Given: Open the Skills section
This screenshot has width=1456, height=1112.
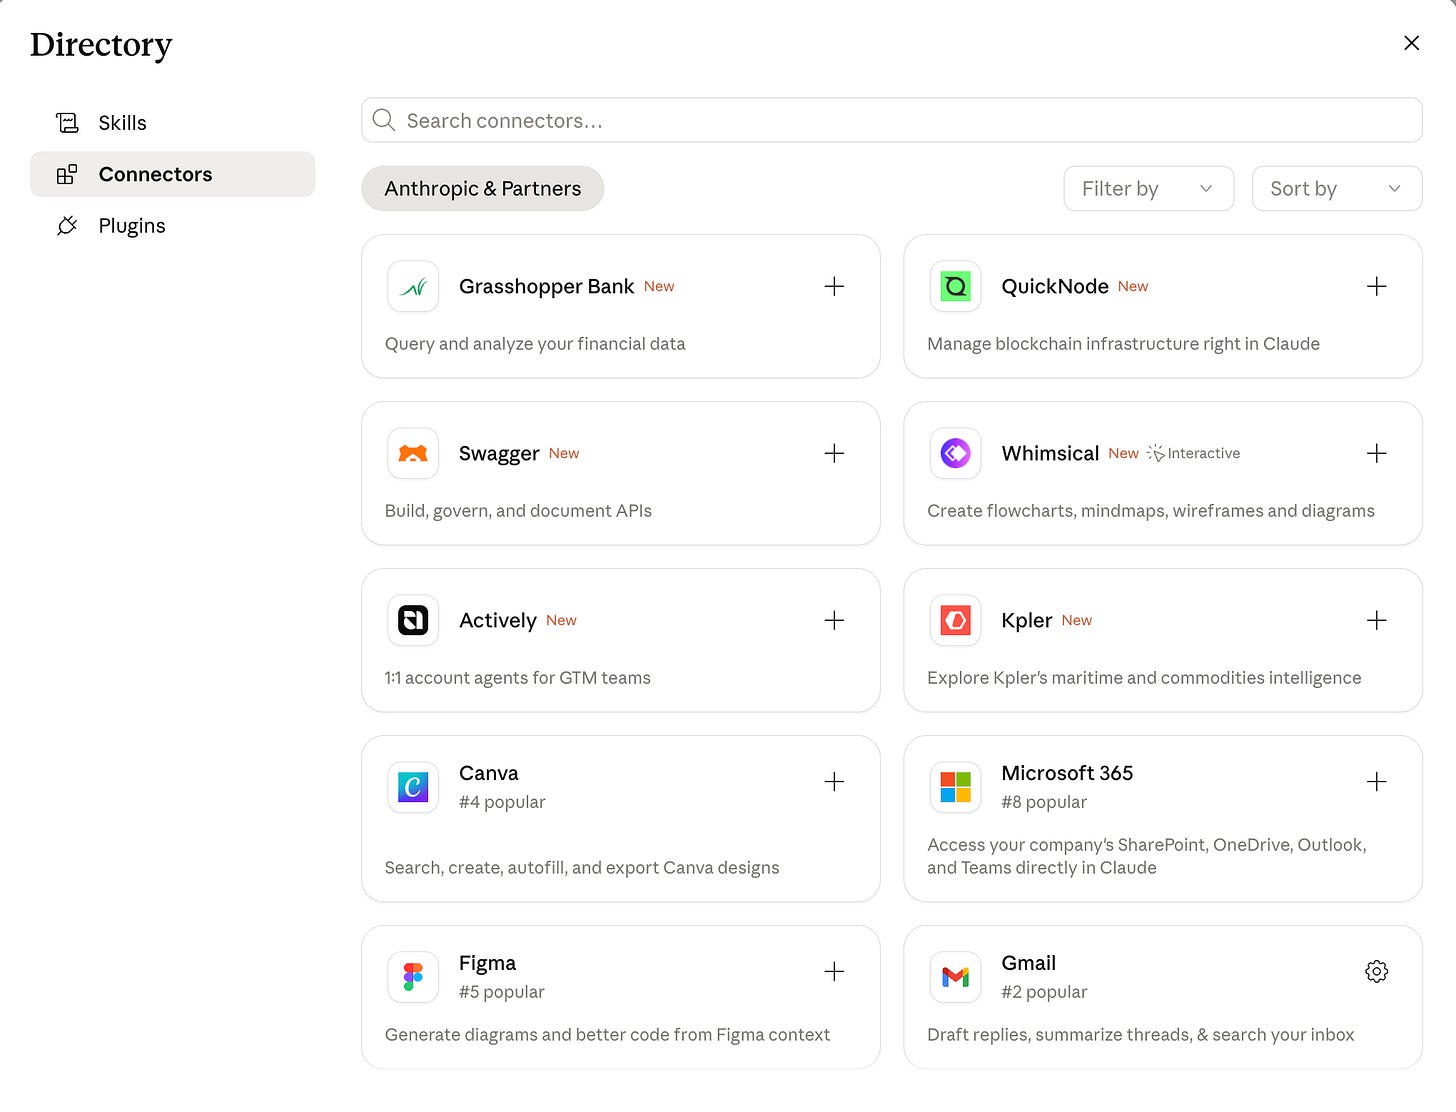Looking at the screenshot, I should click(x=172, y=123).
